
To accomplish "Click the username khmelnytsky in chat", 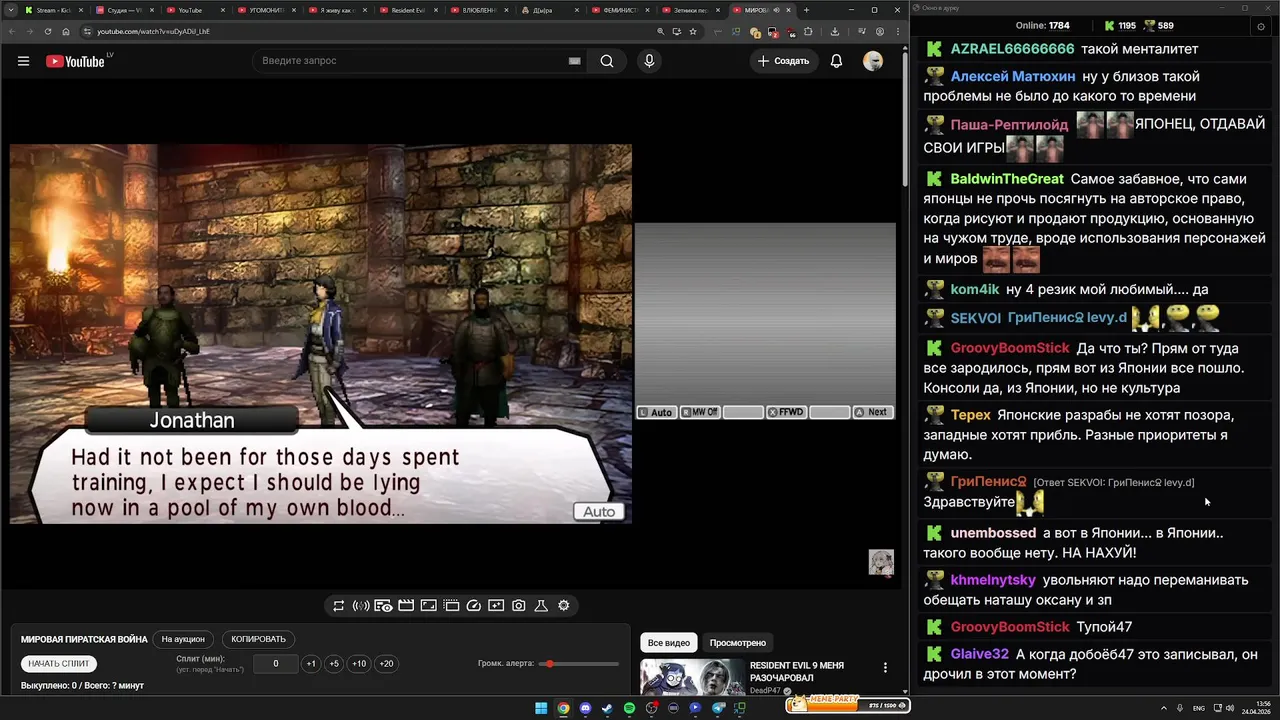I will click(x=993, y=580).
